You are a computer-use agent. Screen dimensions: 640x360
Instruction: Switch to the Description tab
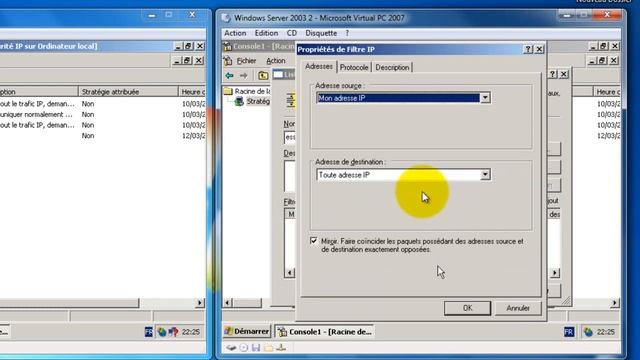(x=392, y=68)
